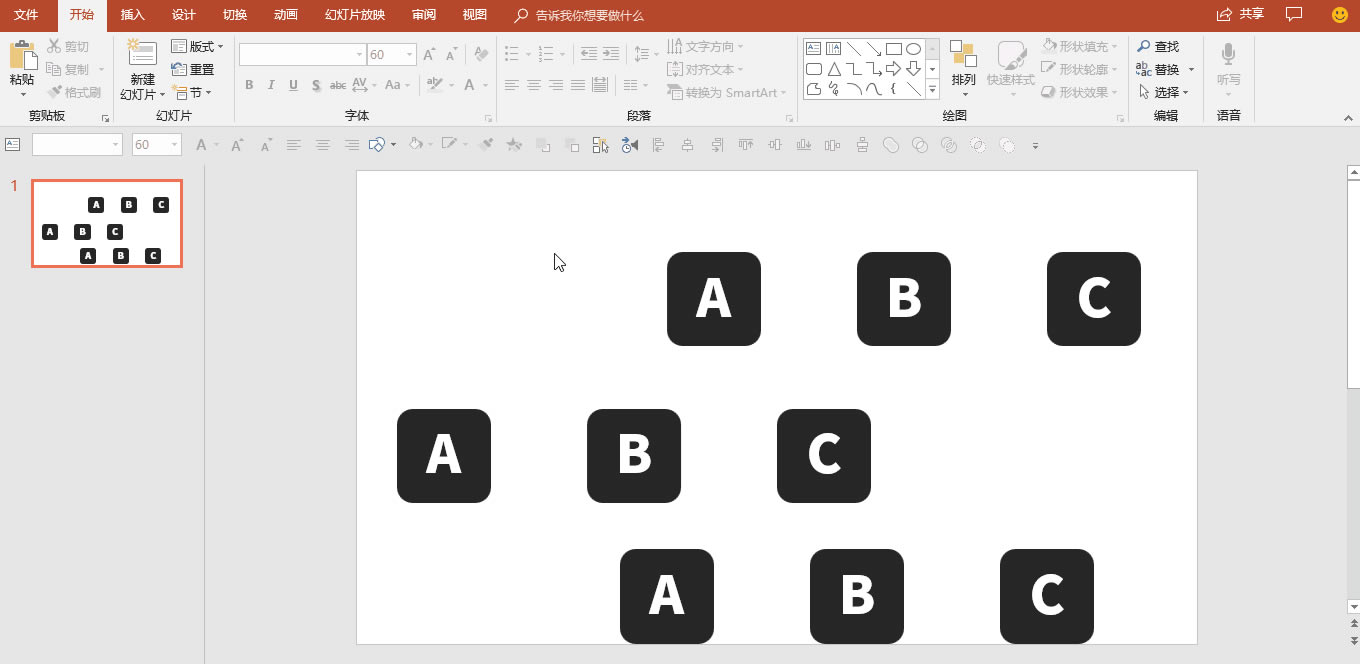Viewport: 1360px width, 664px height.
Task: Switch to the 插入 tab
Action: (132, 15)
